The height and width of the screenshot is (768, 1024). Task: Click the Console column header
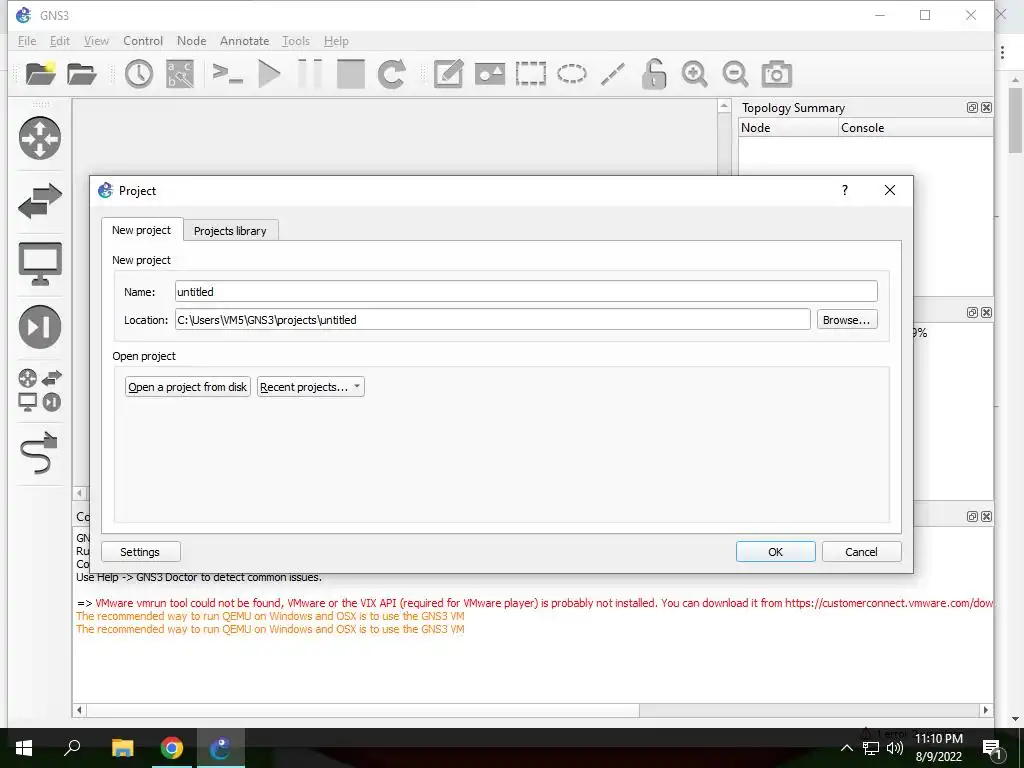(916, 127)
